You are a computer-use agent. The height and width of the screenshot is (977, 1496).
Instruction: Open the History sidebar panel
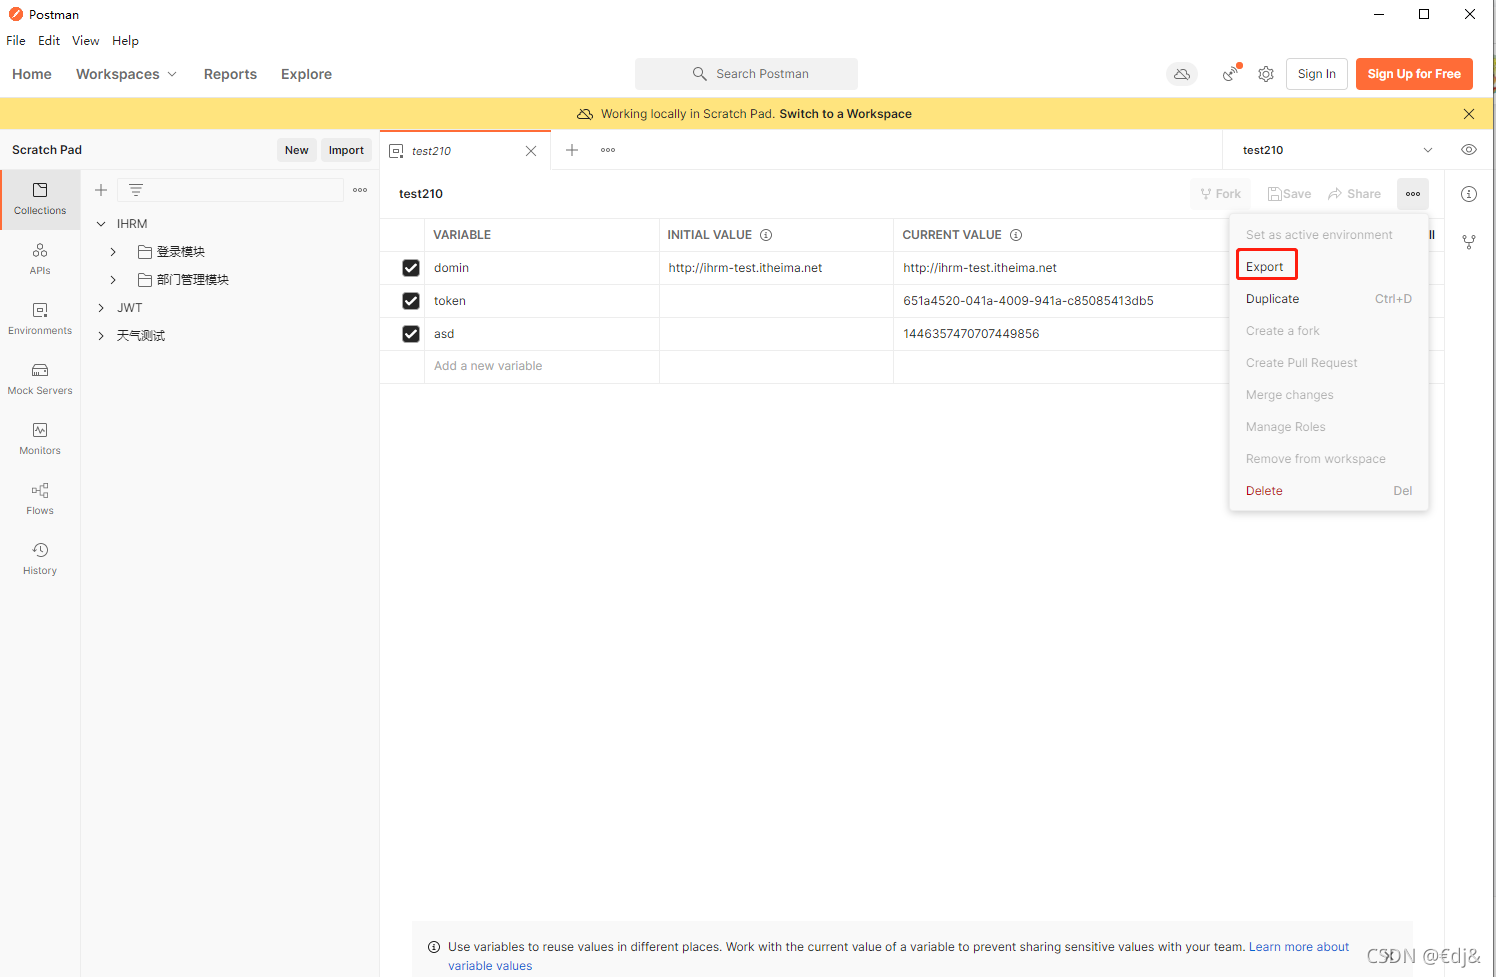(40, 559)
